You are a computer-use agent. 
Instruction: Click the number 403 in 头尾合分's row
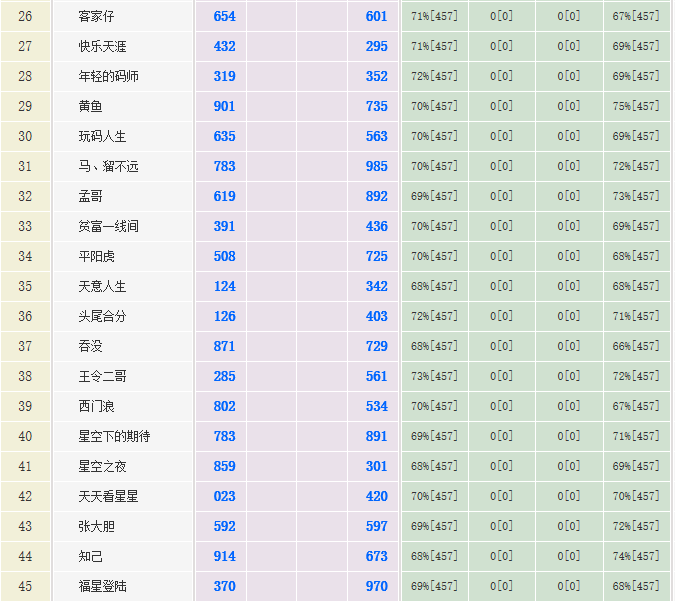(x=376, y=317)
